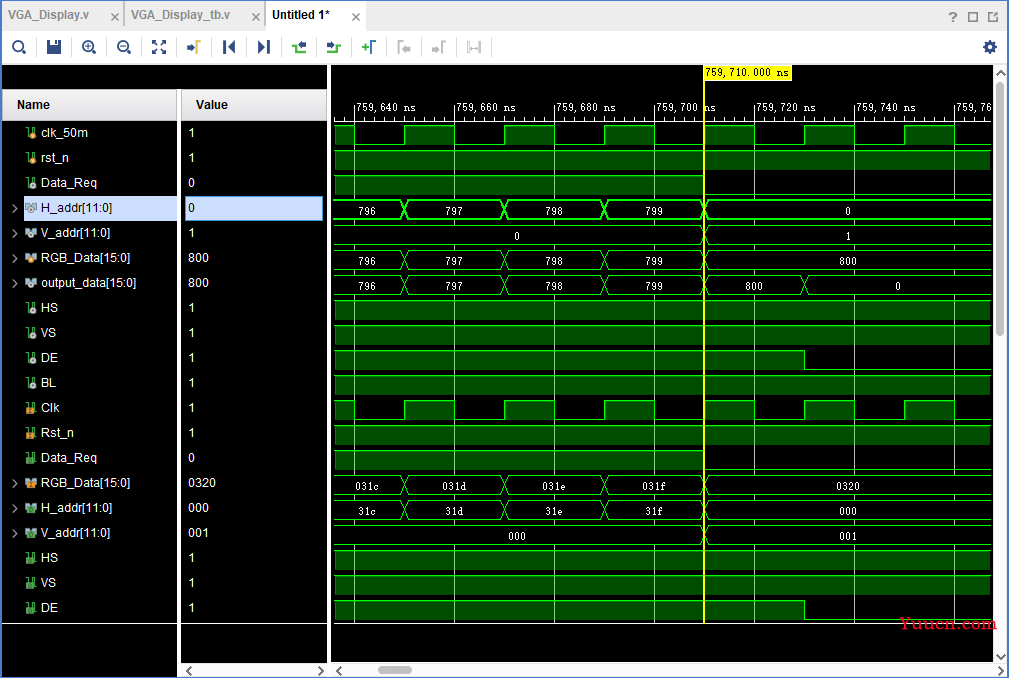Expand the upper V_addr[11:0] bus
The width and height of the screenshot is (1009, 678).
pyautogui.click(x=14, y=233)
